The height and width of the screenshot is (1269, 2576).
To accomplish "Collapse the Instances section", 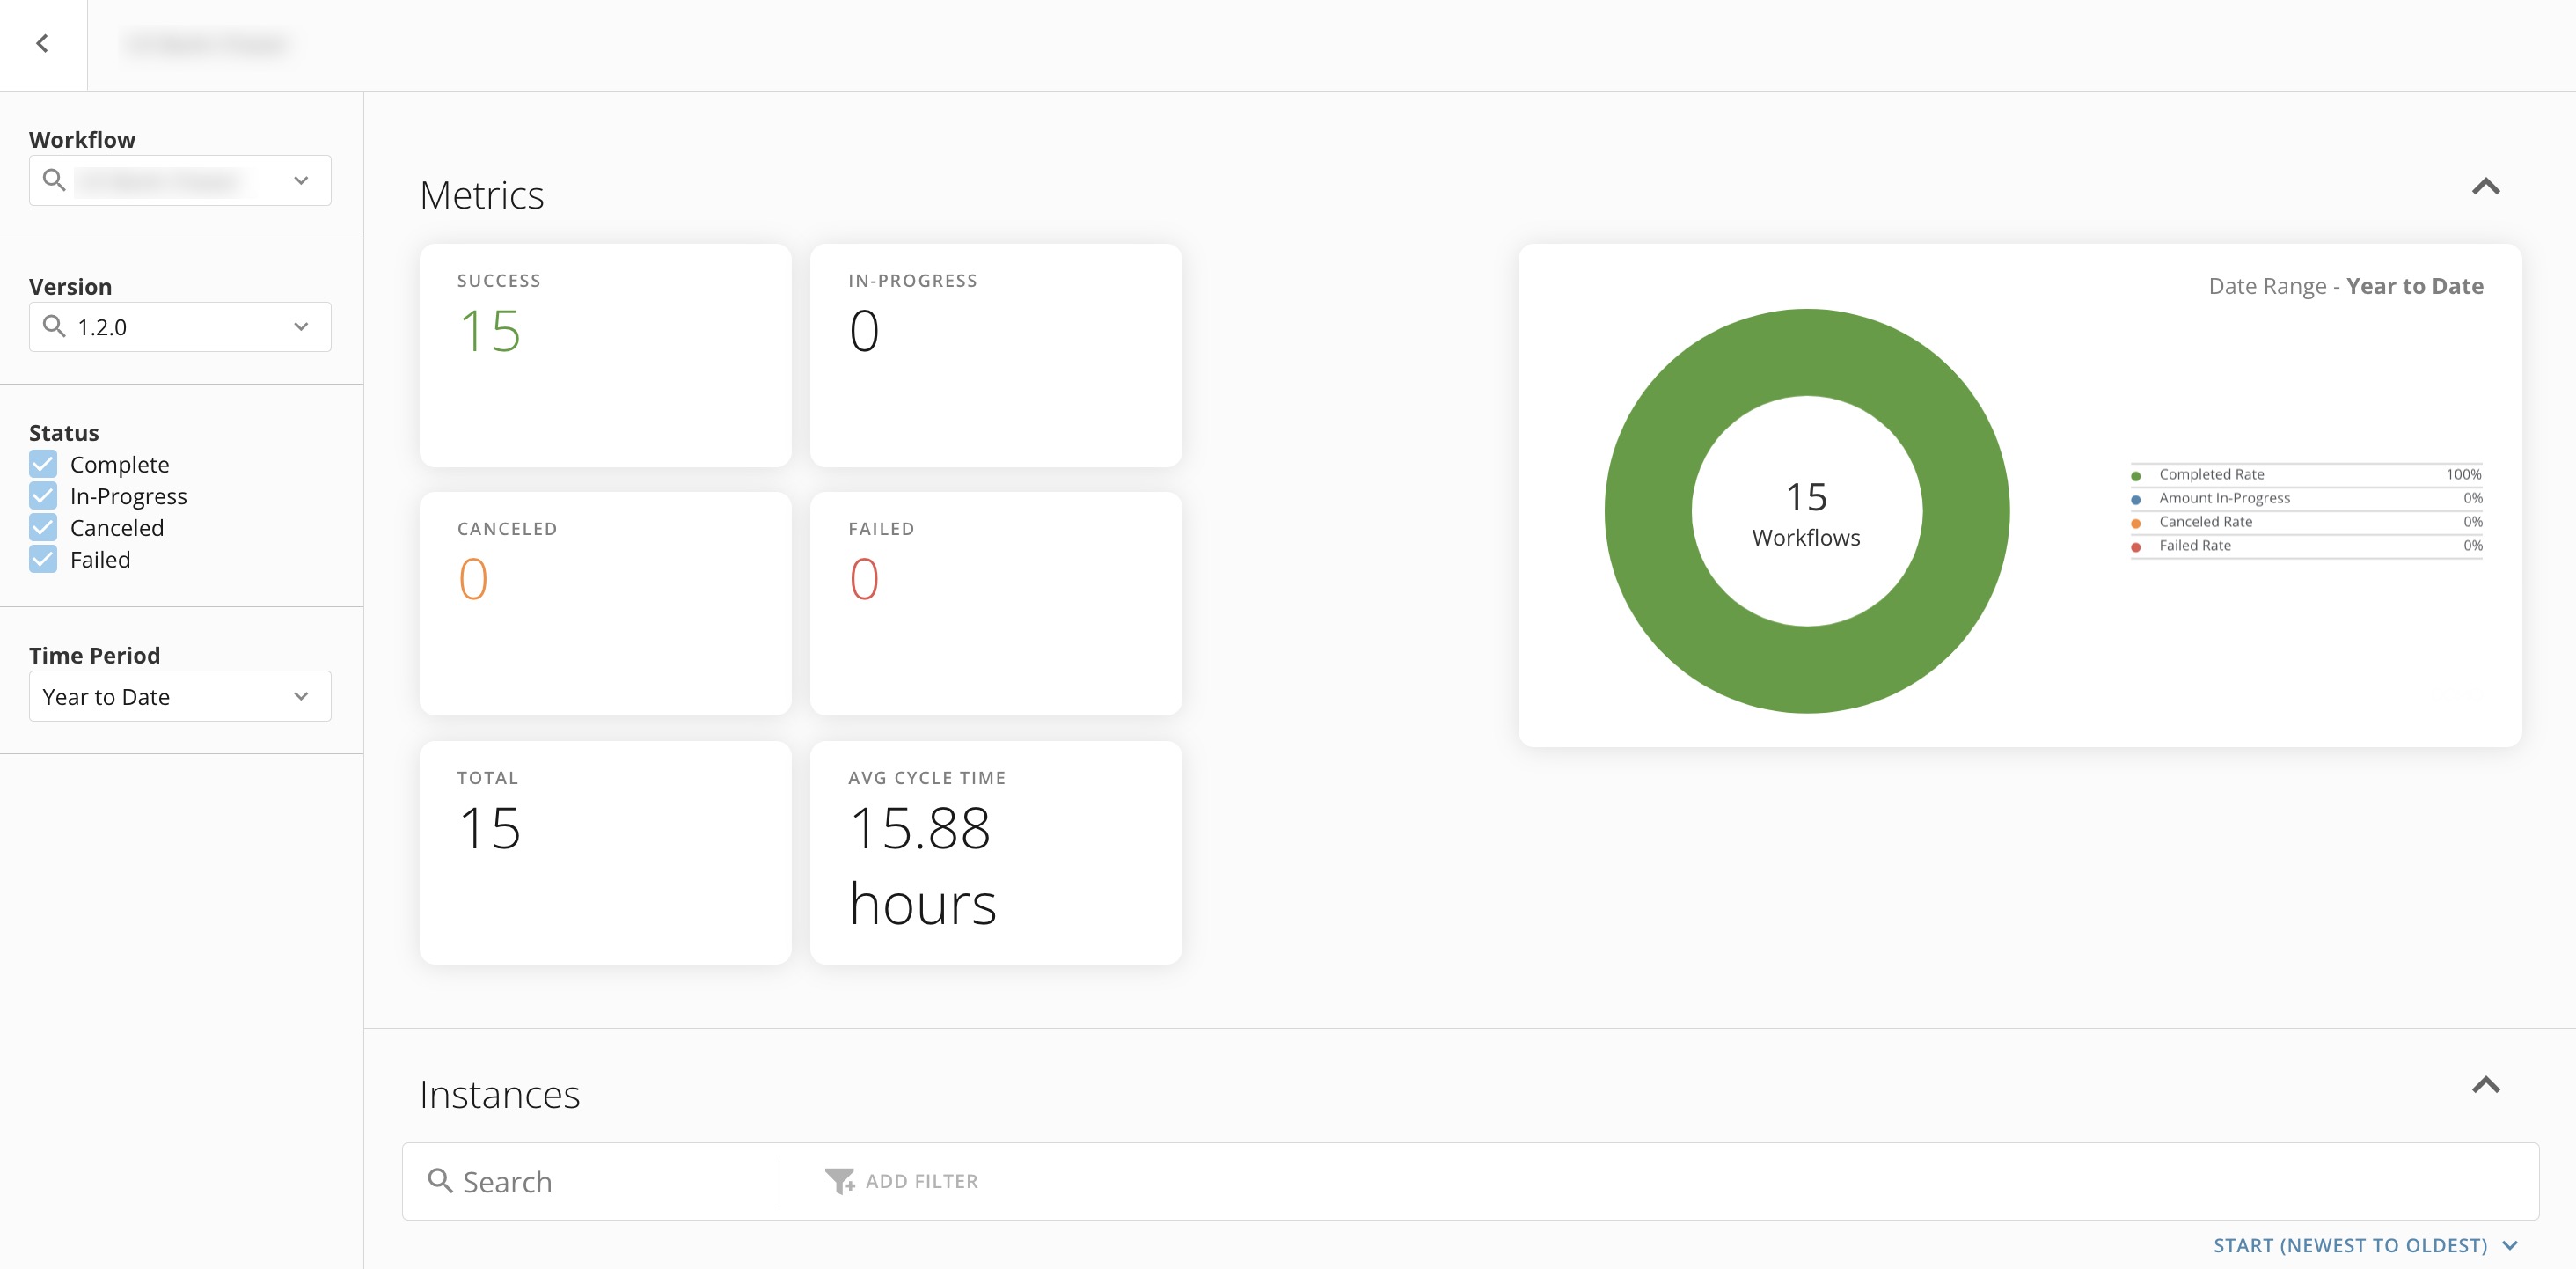I will coord(2487,1085).
